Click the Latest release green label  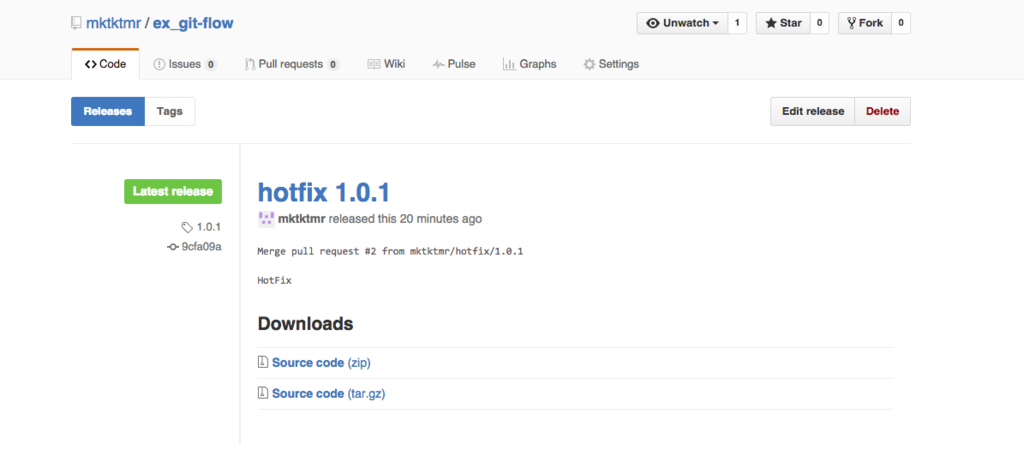click(173, 191)
